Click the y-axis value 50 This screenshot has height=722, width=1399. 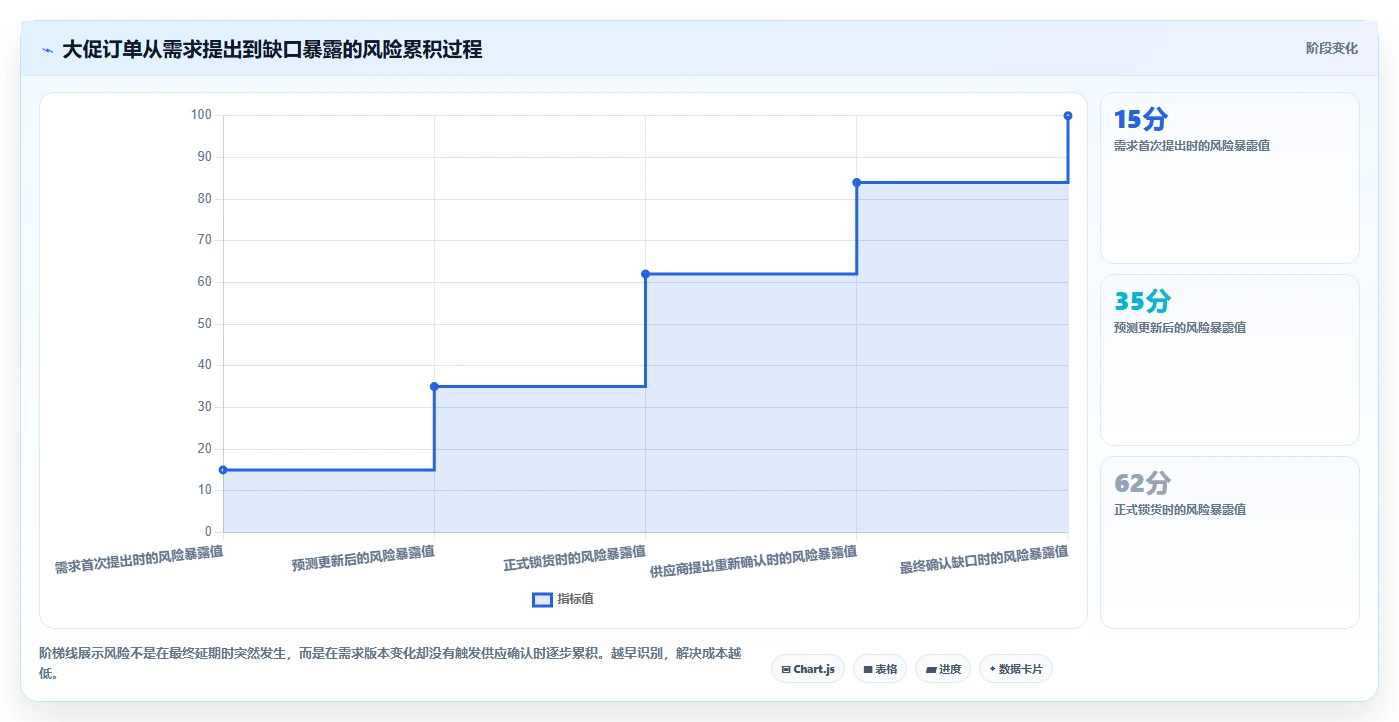(204, 324)
